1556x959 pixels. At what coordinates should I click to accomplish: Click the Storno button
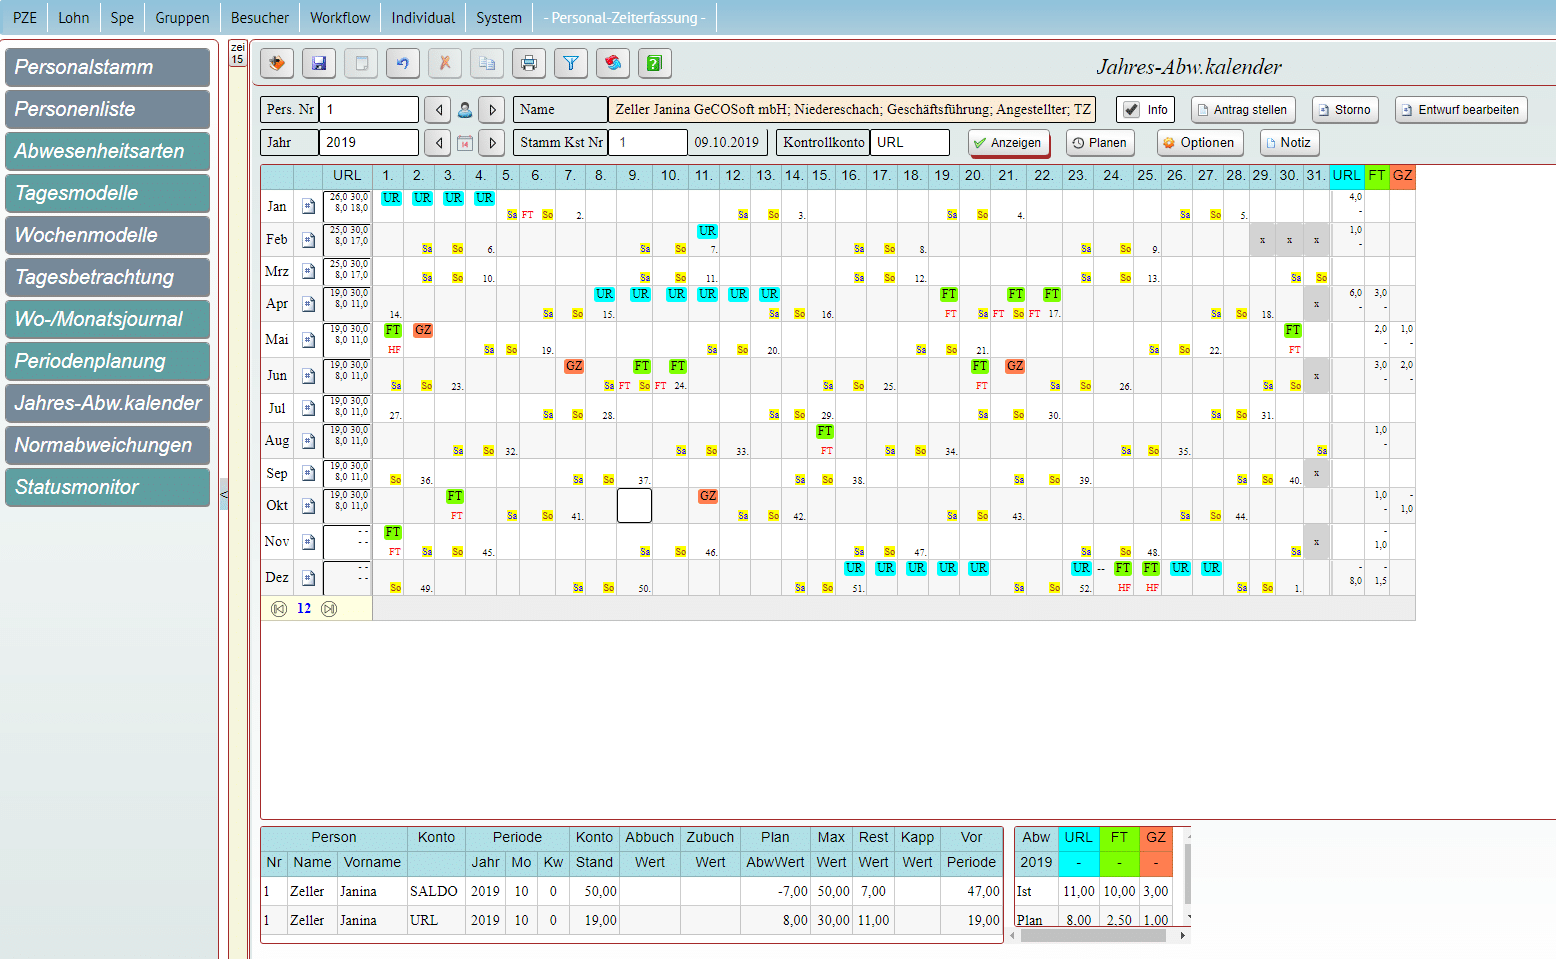coord(1345,110)
